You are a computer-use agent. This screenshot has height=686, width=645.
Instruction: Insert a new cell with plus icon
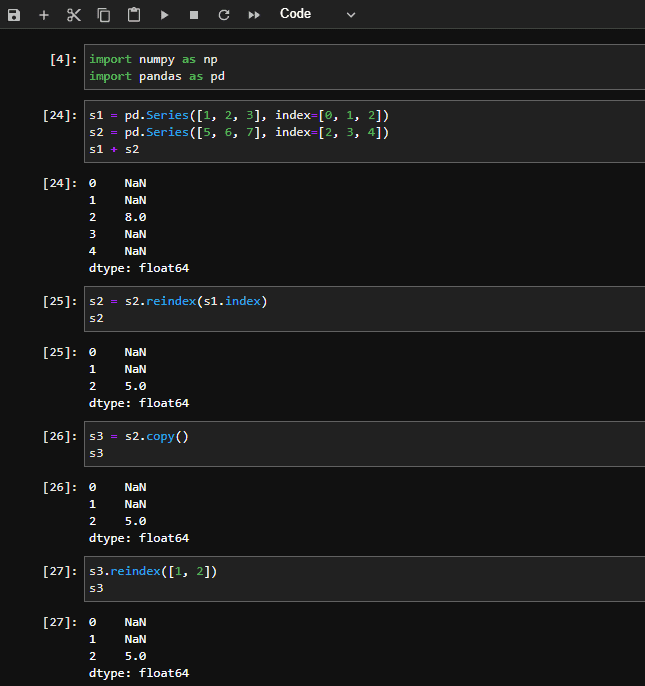tap(44, 15)
